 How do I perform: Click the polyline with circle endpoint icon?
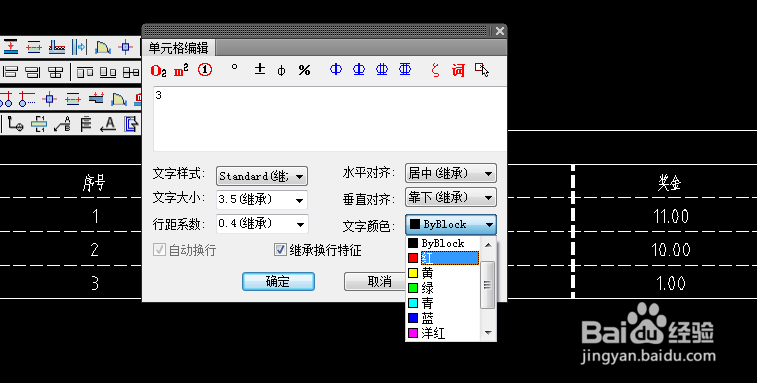15,125
